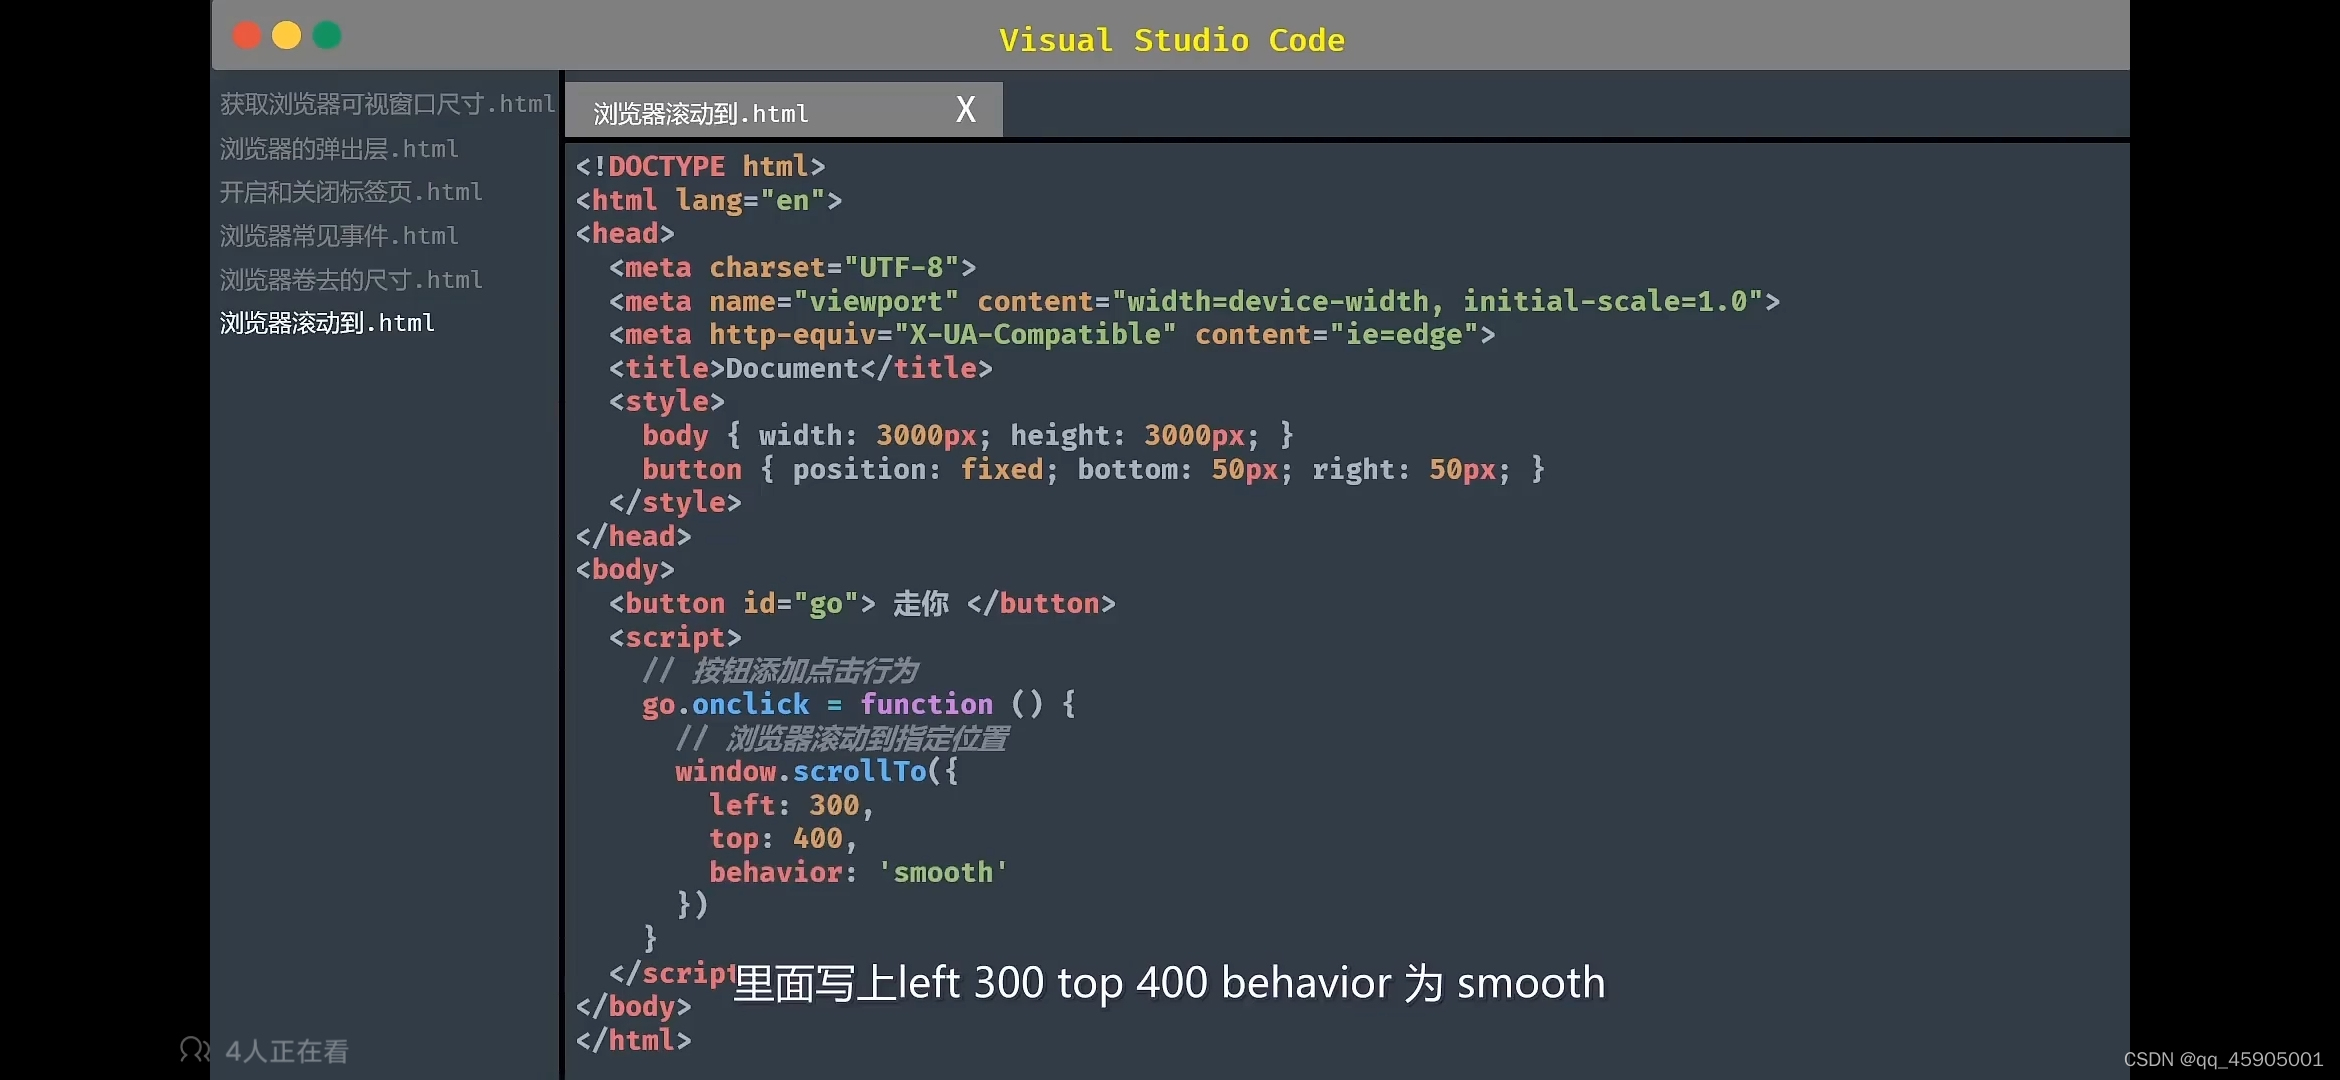Click the DOCTYPE html first line
The image size is (2340, 1080).
pyautogui.click(x=700, y=166)
